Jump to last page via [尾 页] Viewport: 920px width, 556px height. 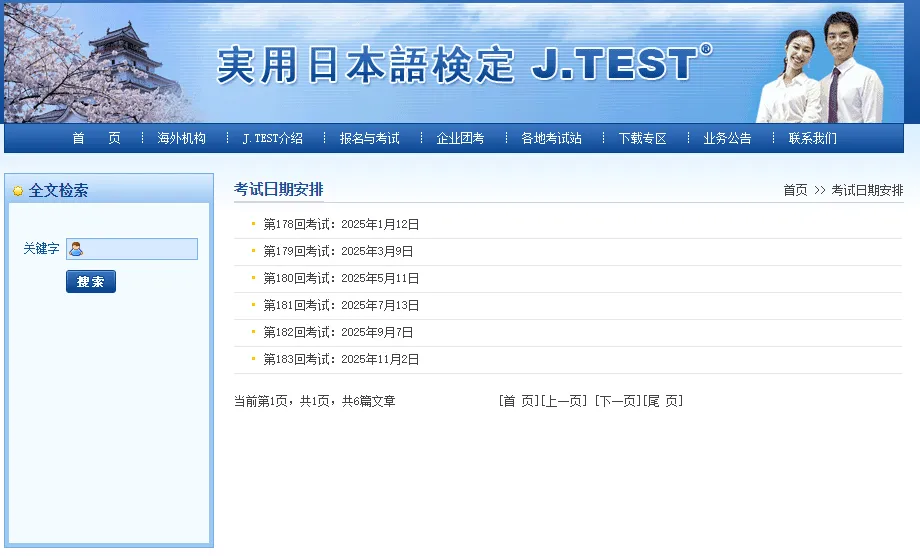(663, 401)
